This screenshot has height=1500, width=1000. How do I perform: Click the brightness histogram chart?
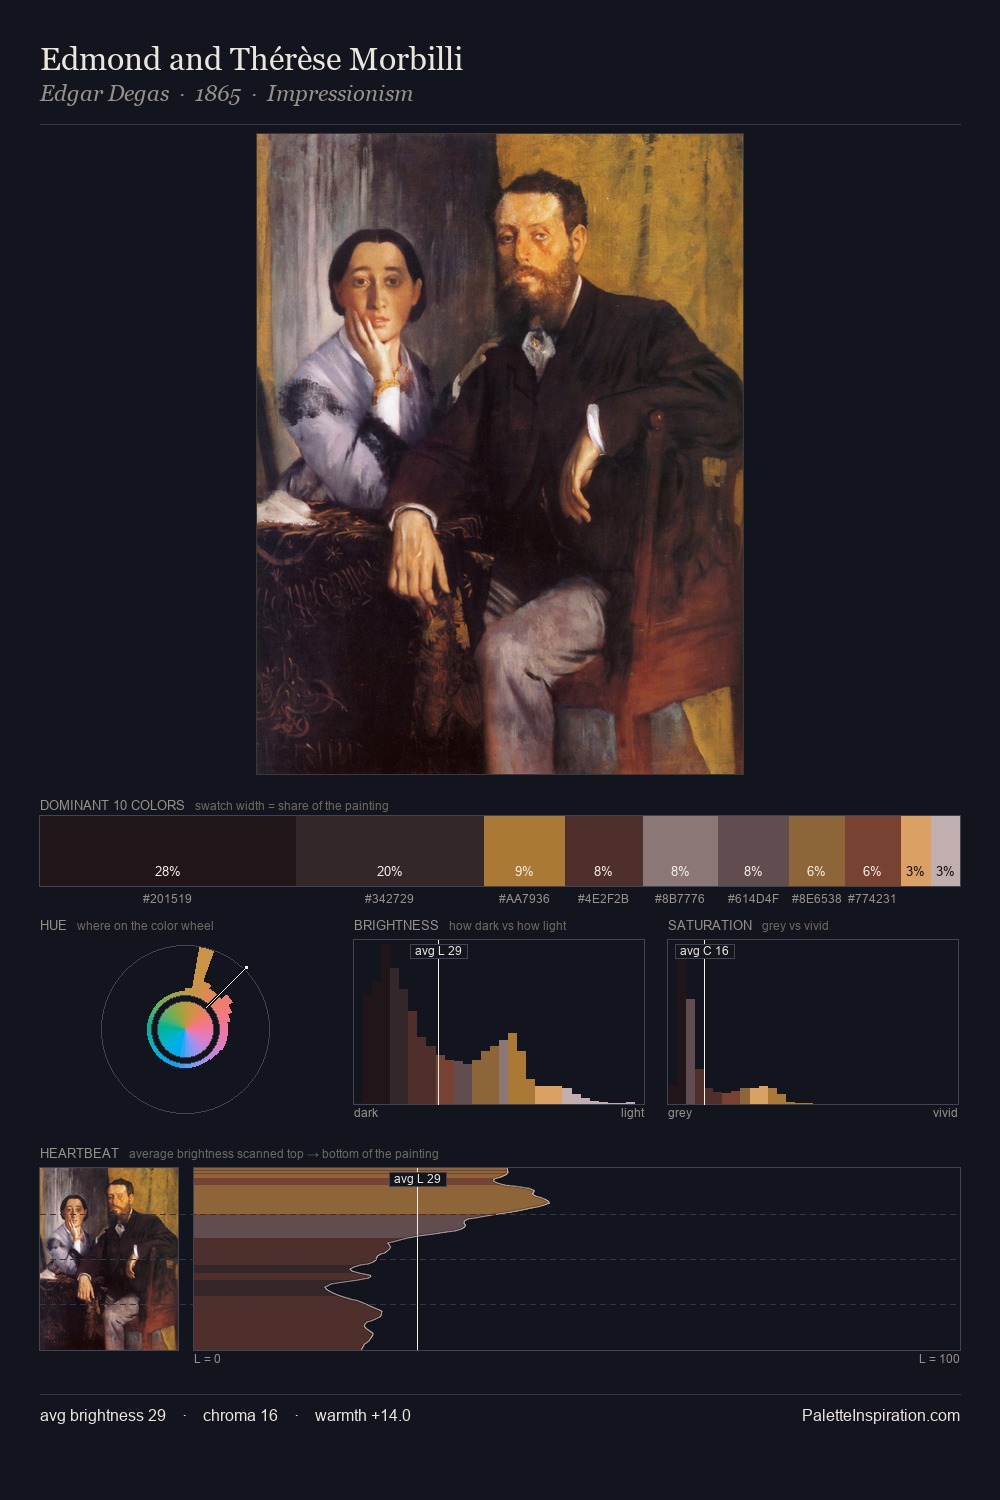[499, 1022]
